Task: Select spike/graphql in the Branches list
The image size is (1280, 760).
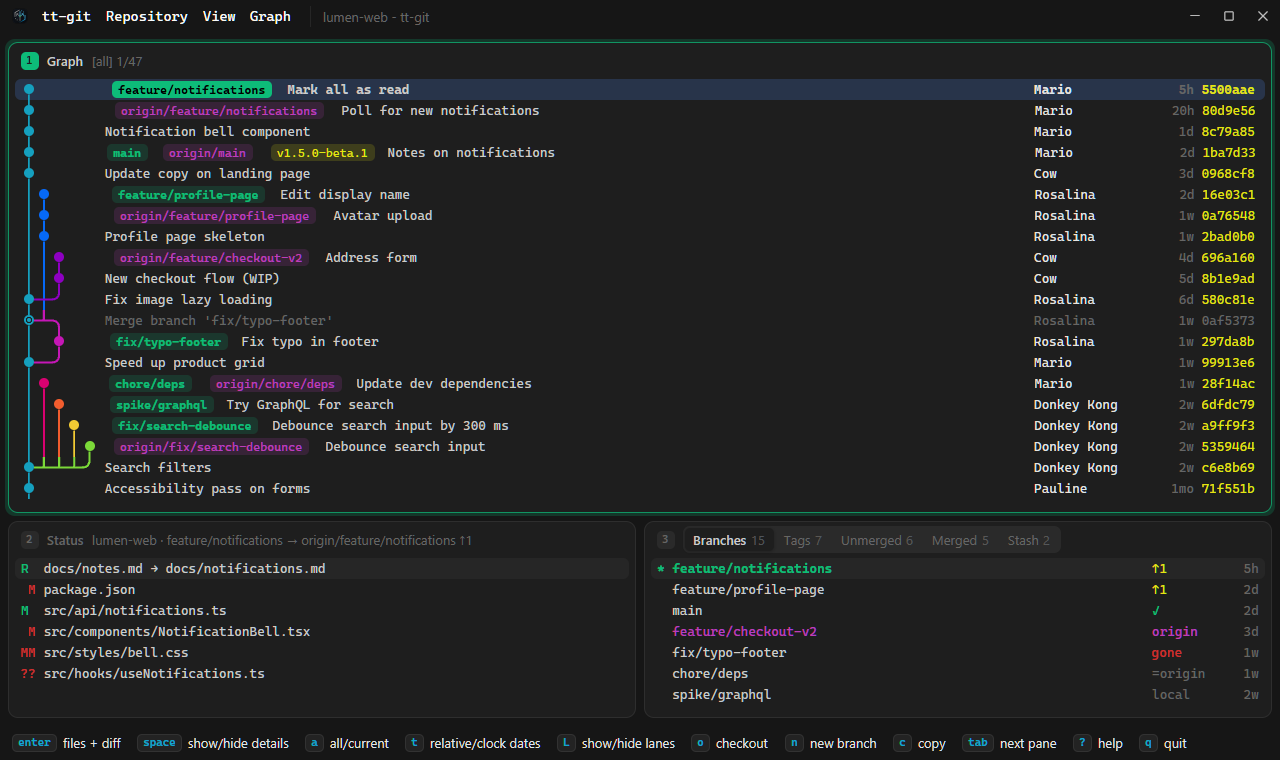Action: (x=958, y=695)
